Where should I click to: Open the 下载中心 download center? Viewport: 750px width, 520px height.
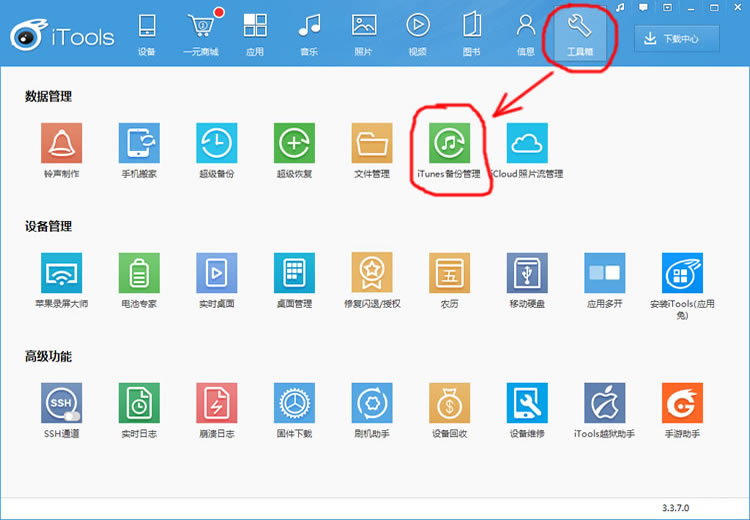pyautogui.click(x=677, y=39)
